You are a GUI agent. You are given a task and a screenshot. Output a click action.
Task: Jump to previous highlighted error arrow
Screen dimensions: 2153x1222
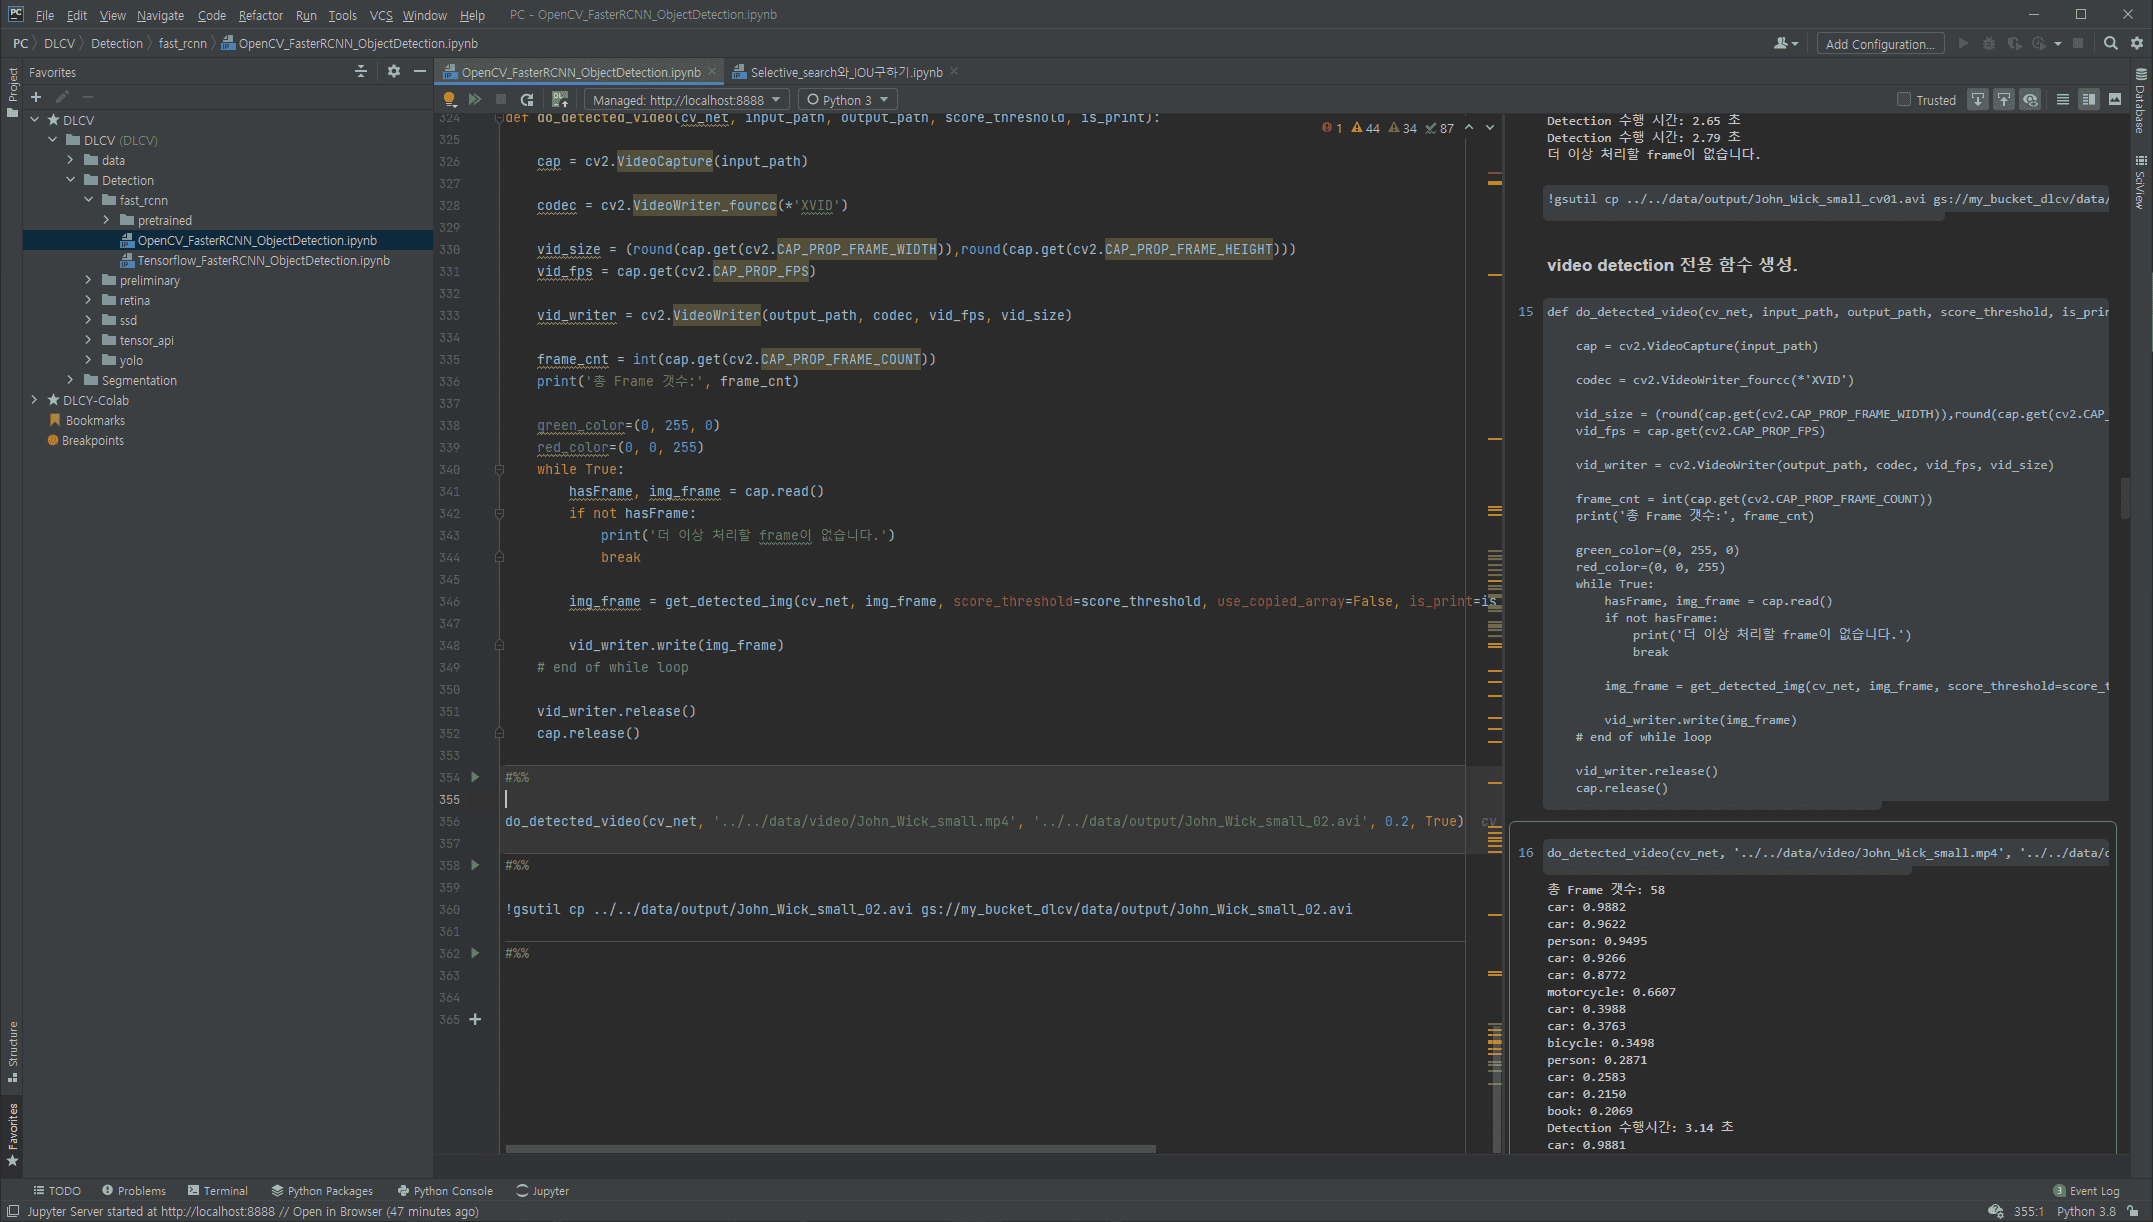[1468, 127]
